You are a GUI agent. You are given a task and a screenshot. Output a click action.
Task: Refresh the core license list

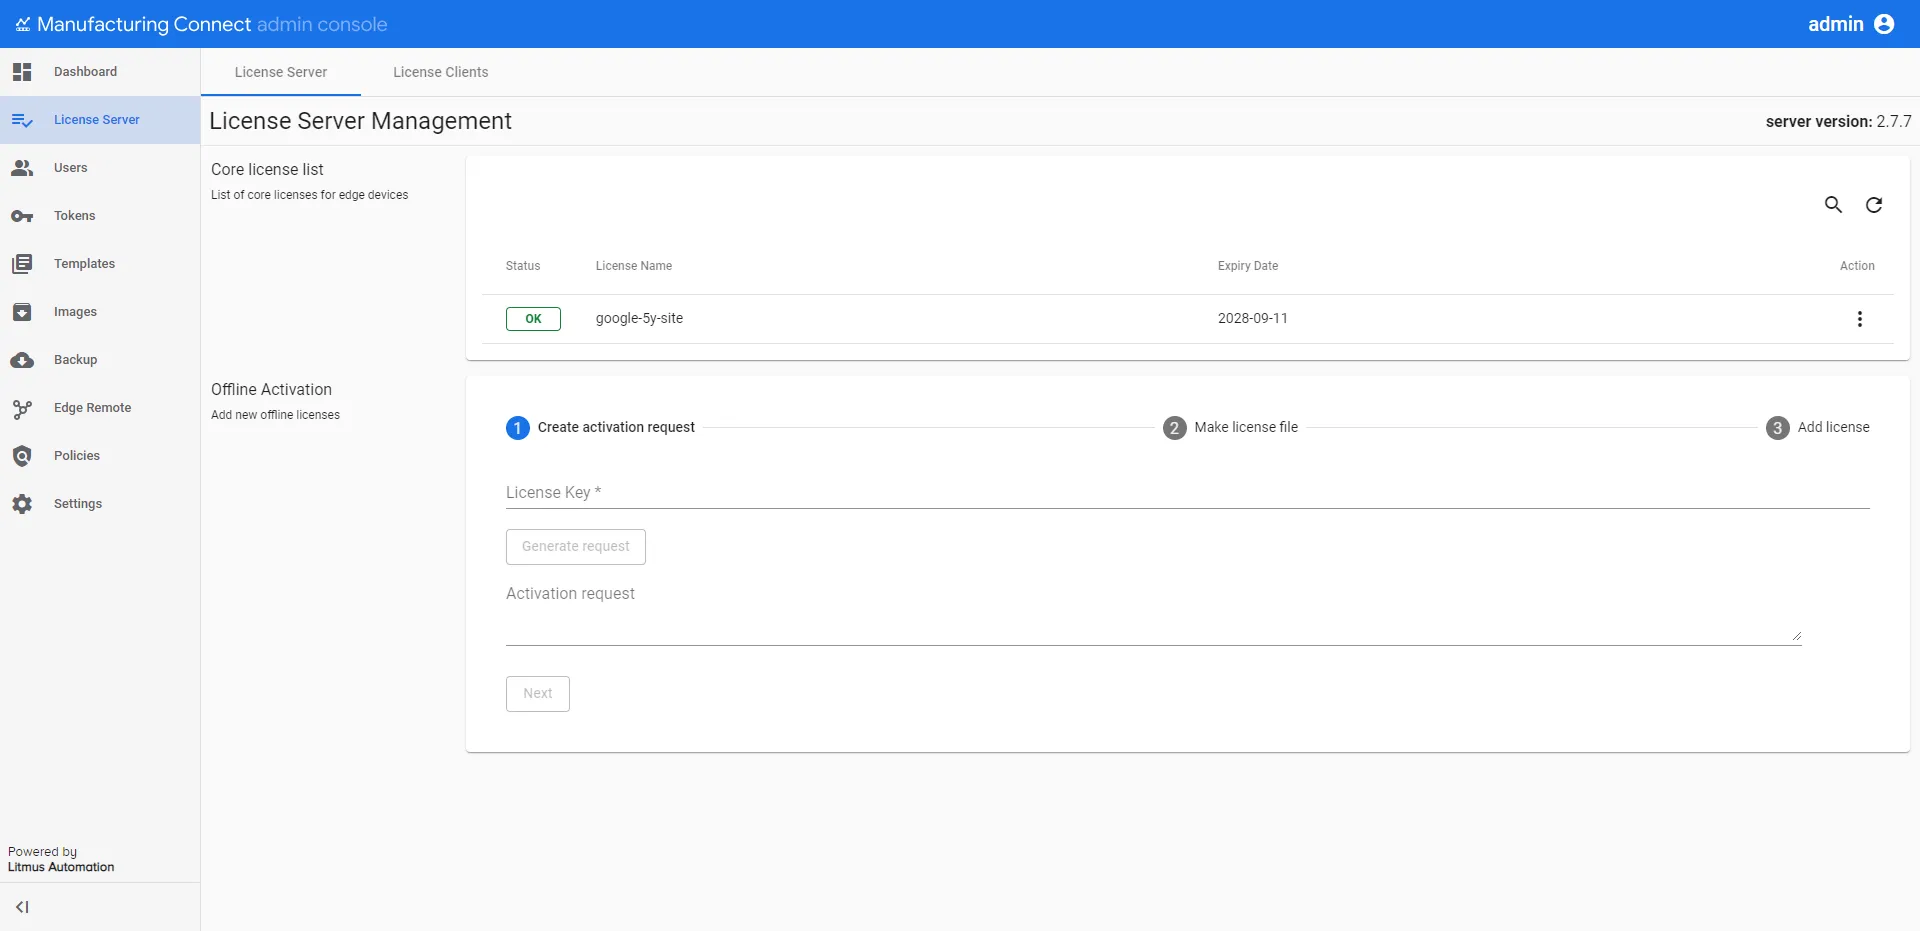(1874, 205)
